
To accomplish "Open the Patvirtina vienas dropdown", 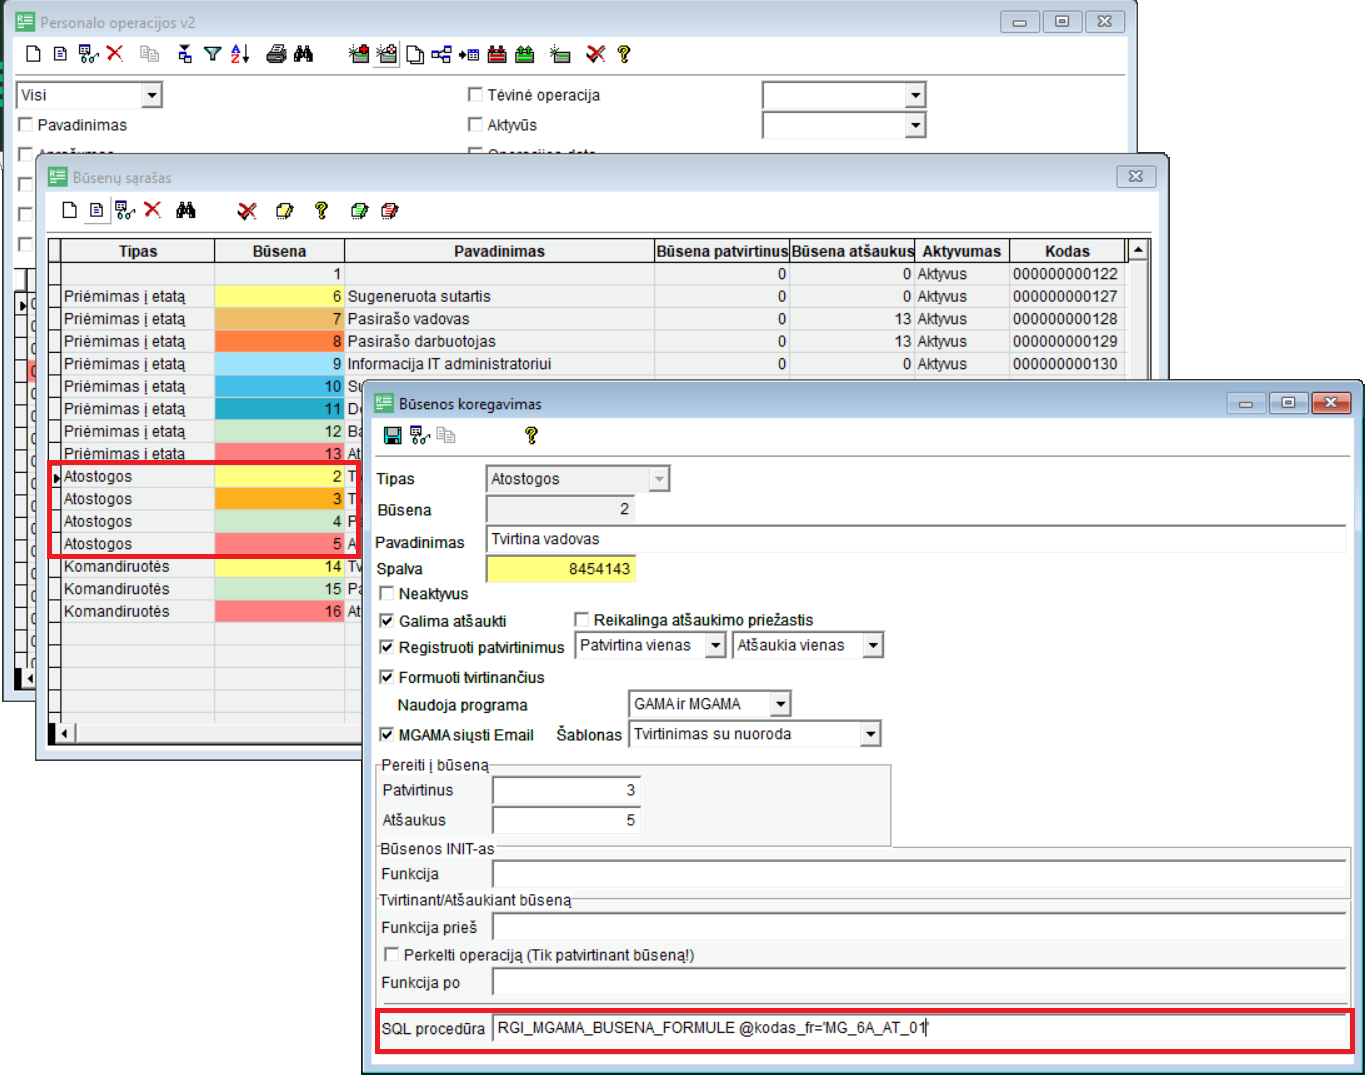I will point(715,646).
